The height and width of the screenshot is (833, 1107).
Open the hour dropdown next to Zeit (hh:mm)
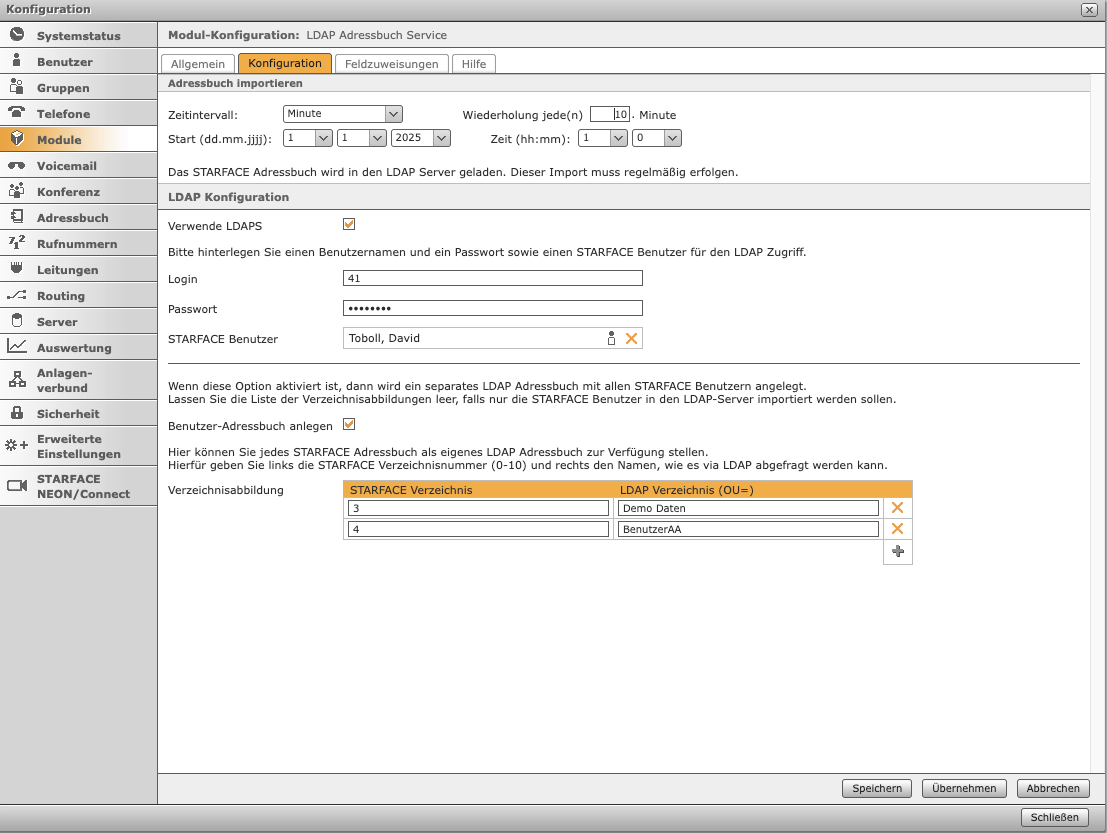(x=601, y=138)
